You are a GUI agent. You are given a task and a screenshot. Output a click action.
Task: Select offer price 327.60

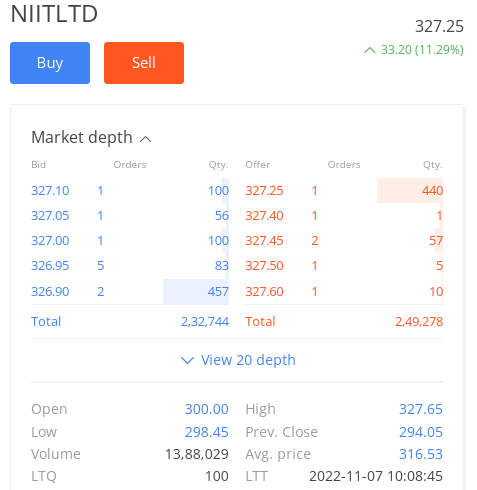pos(264,292)
